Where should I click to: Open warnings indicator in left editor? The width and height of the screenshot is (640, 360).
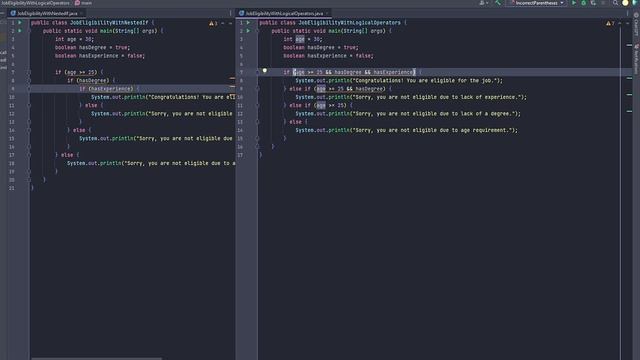point(213,24)
